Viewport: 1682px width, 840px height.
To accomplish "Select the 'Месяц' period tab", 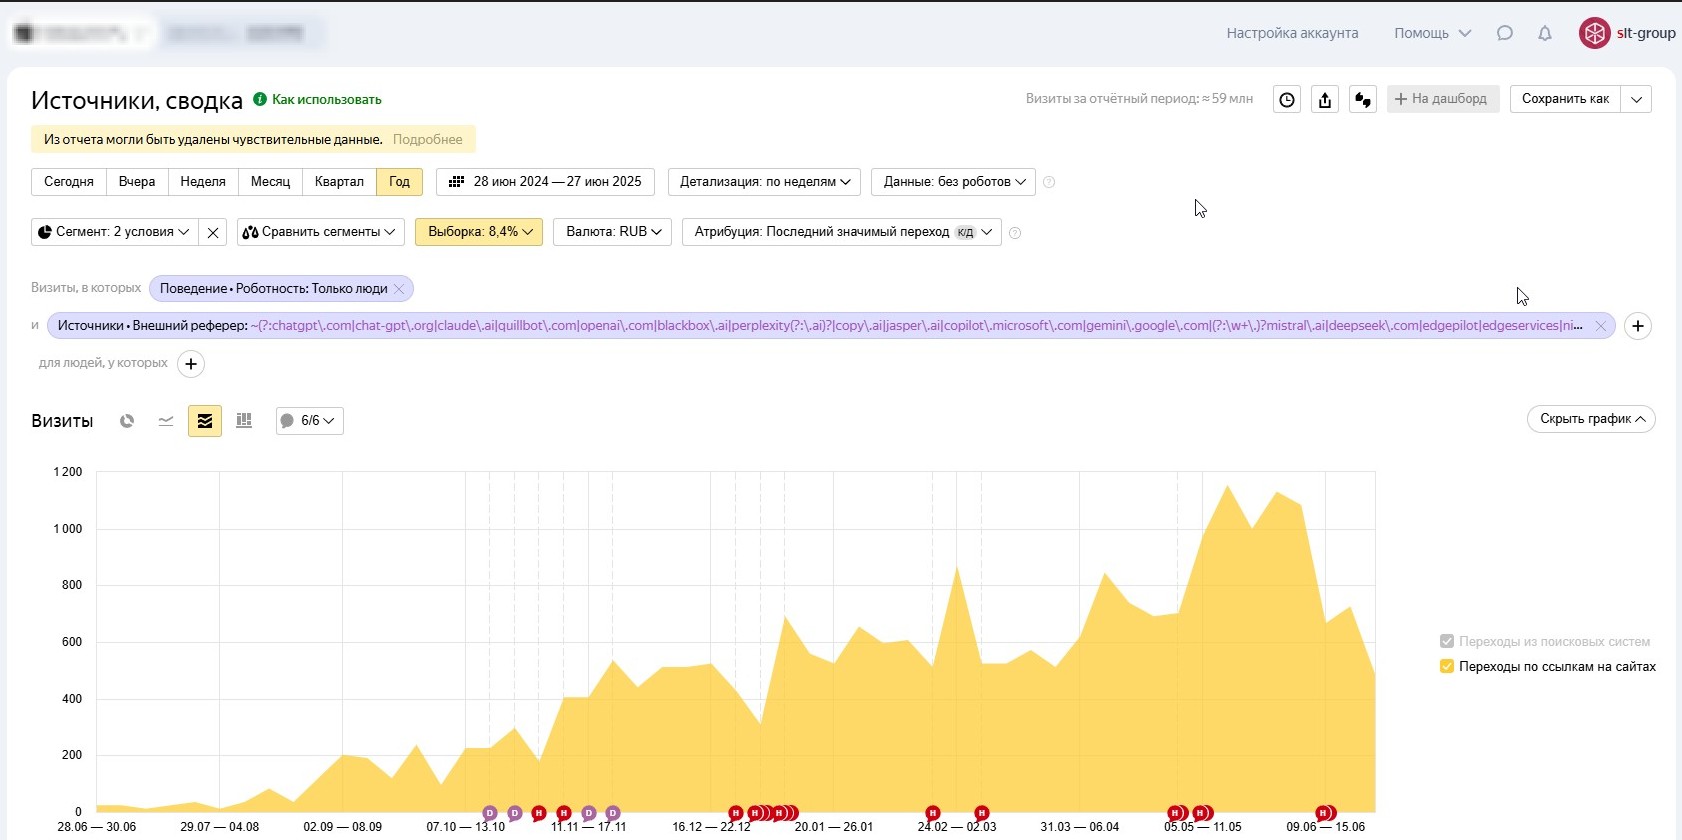I will tap(270, 182).
